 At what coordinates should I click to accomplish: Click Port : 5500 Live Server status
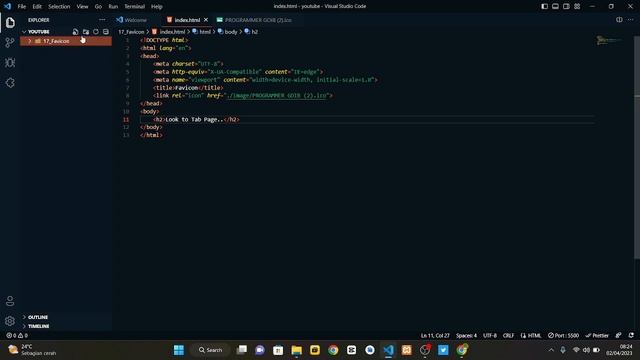click(x=563, y=335)
